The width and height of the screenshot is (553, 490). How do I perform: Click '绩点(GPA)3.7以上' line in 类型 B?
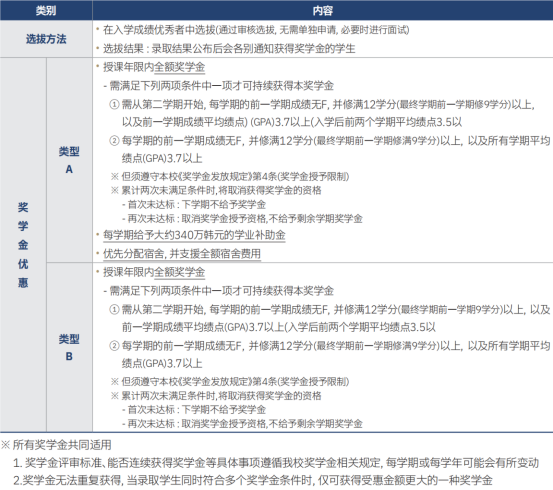click(x=162, y=363)
